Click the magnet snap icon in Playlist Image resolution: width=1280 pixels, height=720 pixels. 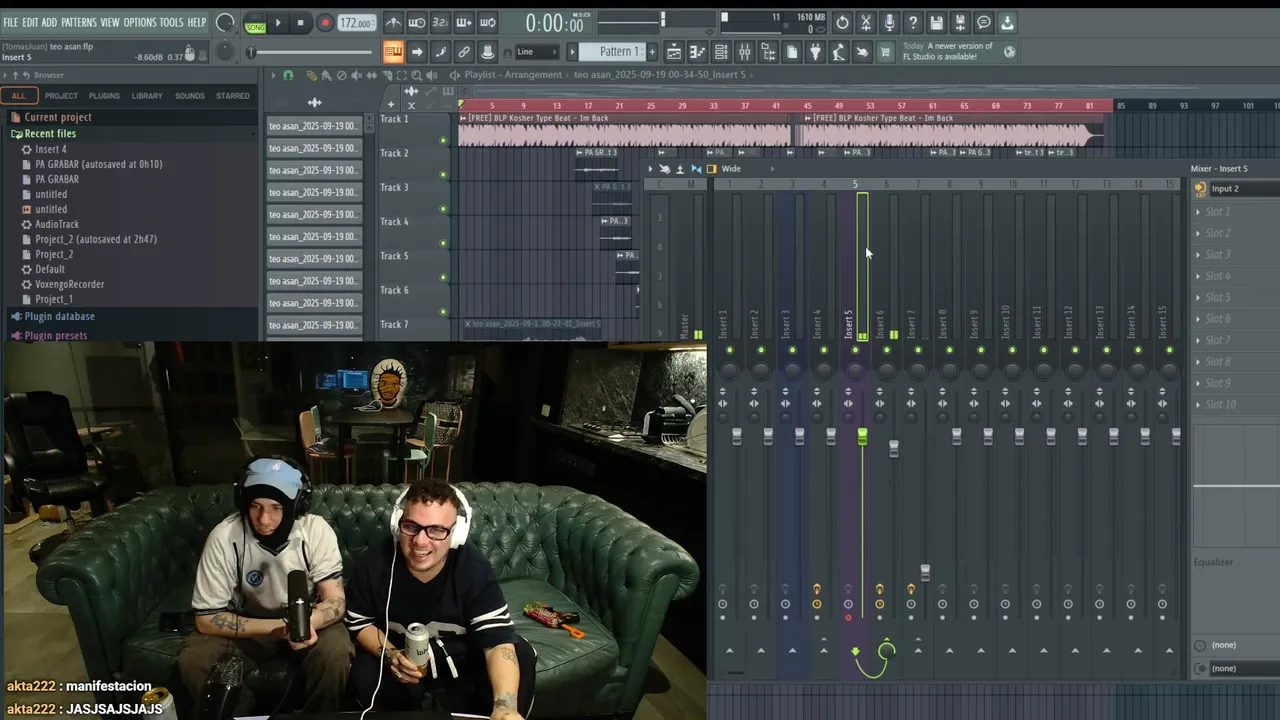click(289, 75)
